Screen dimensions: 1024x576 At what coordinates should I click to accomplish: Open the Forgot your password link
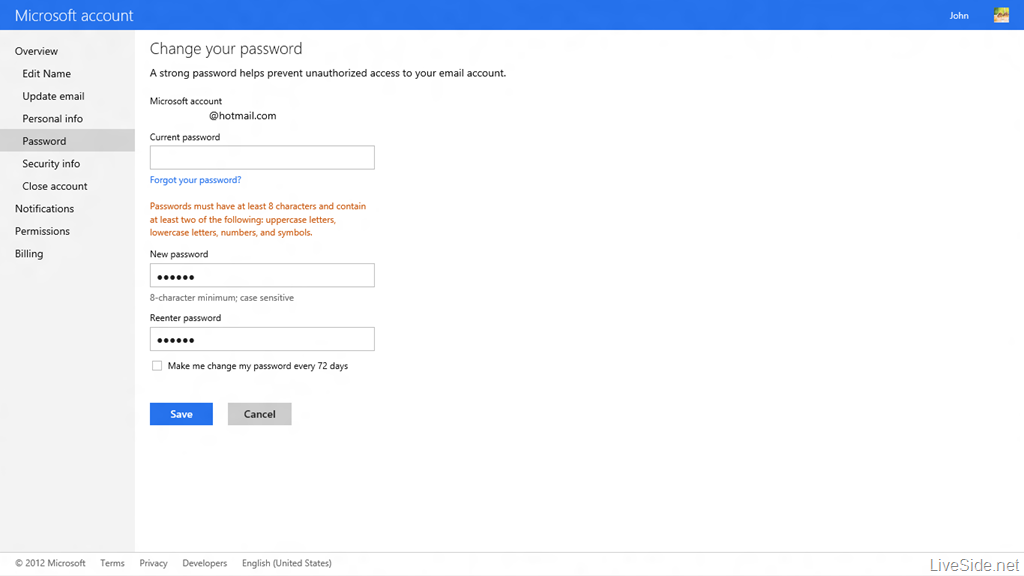click(195, 180)
